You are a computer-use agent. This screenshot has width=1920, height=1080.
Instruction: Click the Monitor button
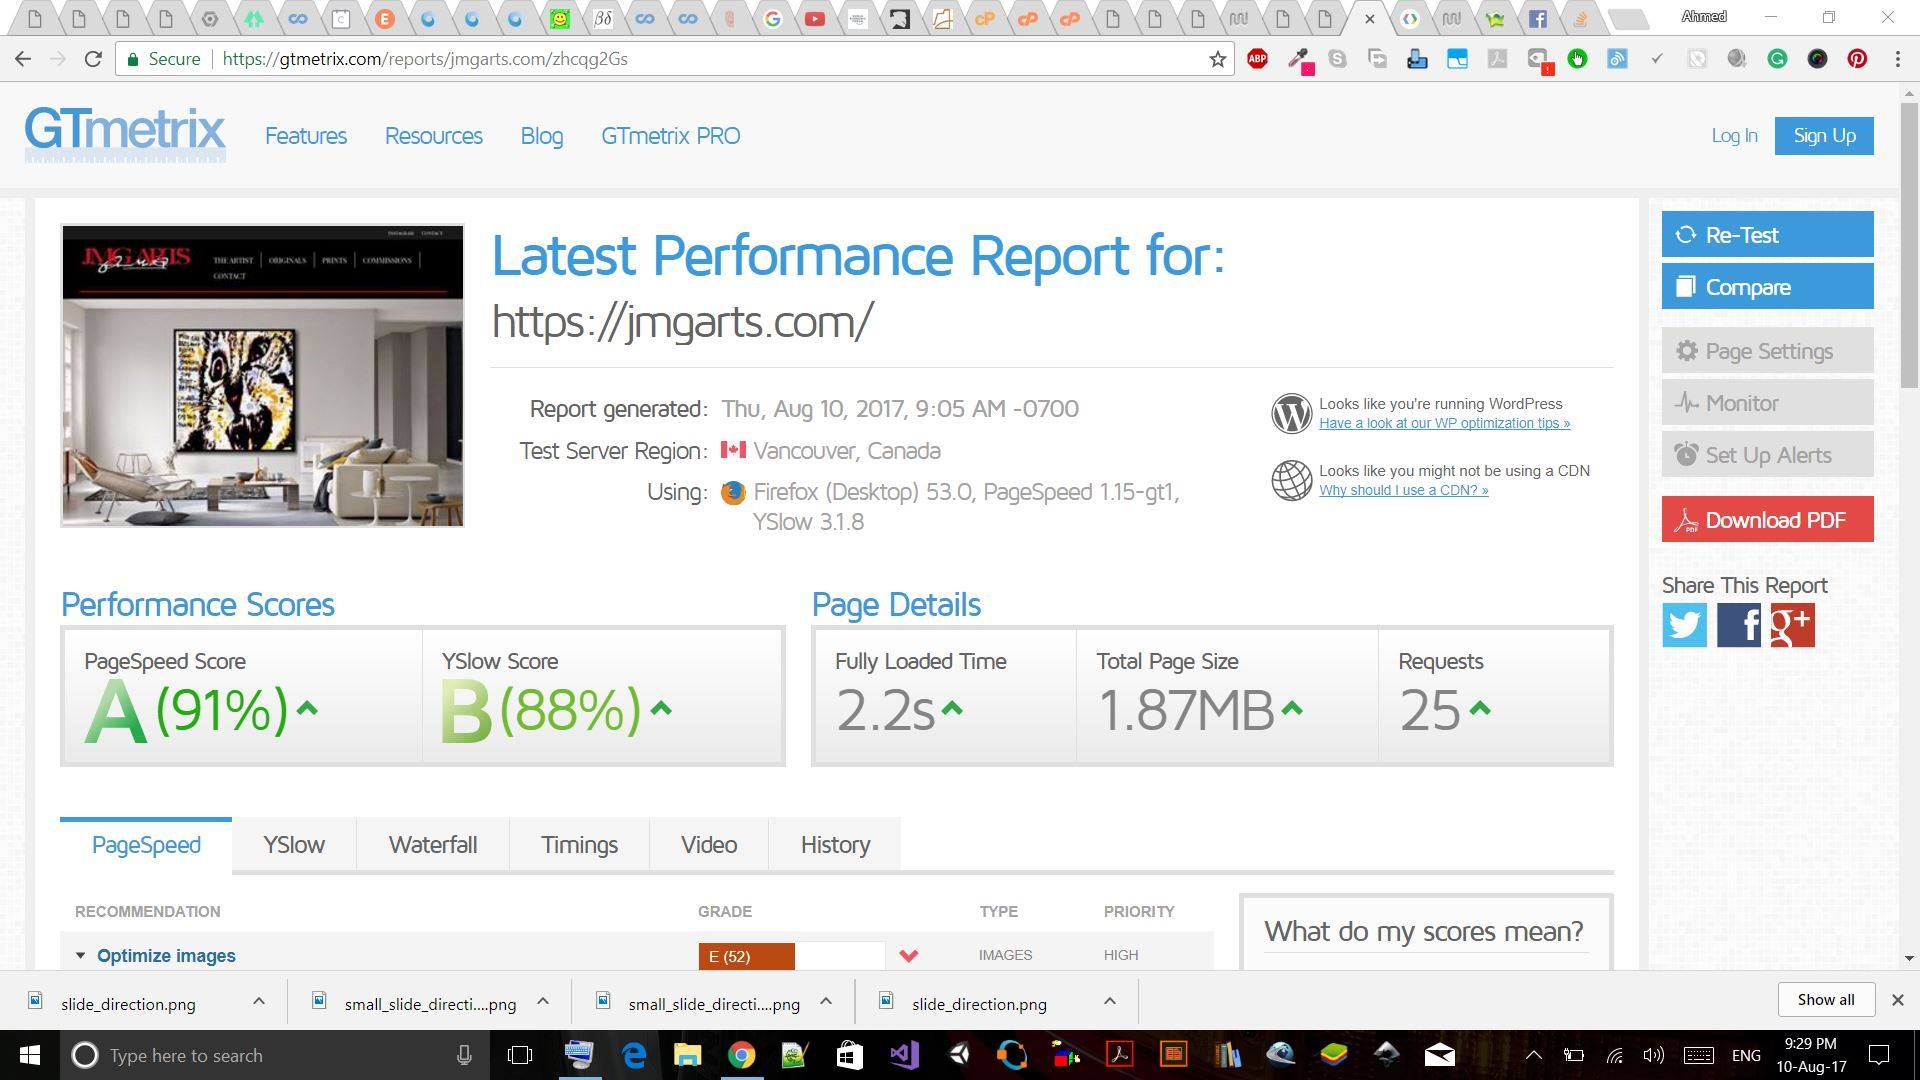tap(1767, 403)
